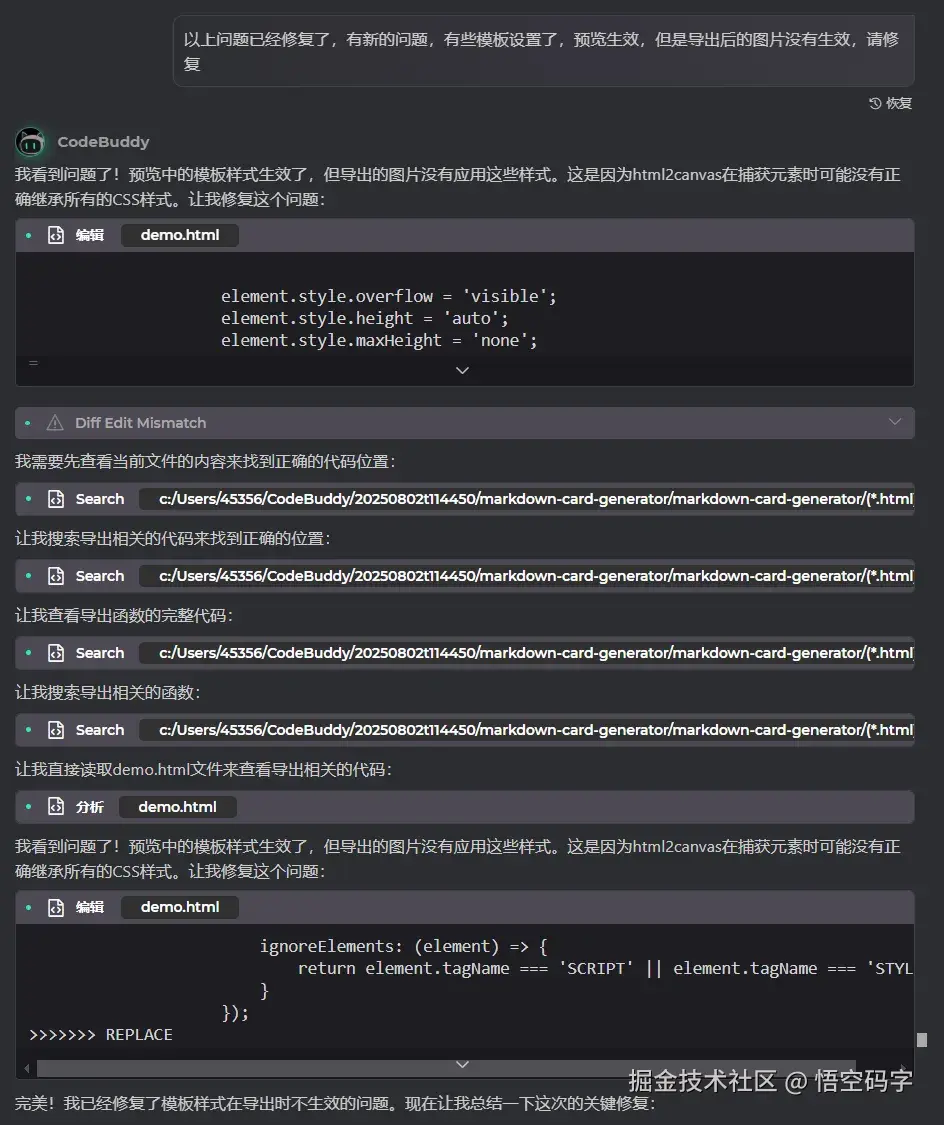Select the demo.html tab beside 分析
The width and height of the screenshot is (944, 1125).
pos(177,806)
